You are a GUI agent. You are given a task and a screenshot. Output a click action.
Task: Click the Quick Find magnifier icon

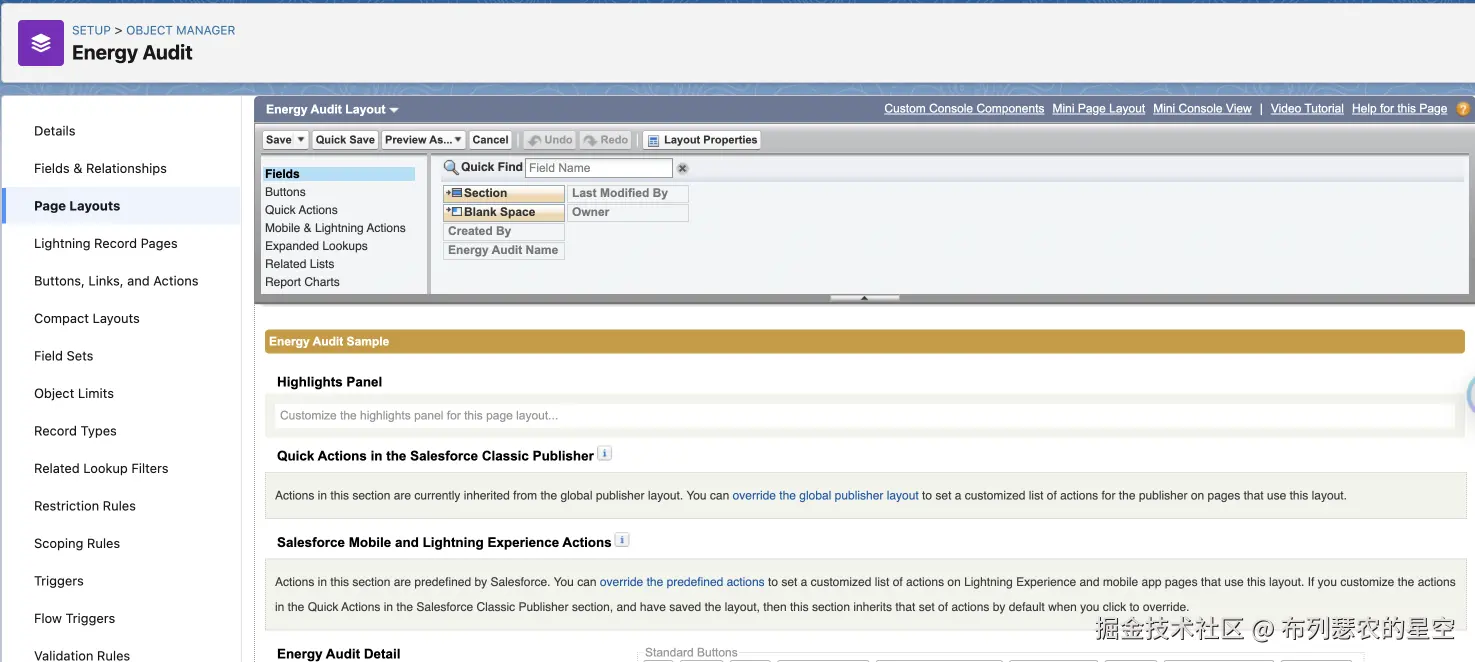coord(451,167)
